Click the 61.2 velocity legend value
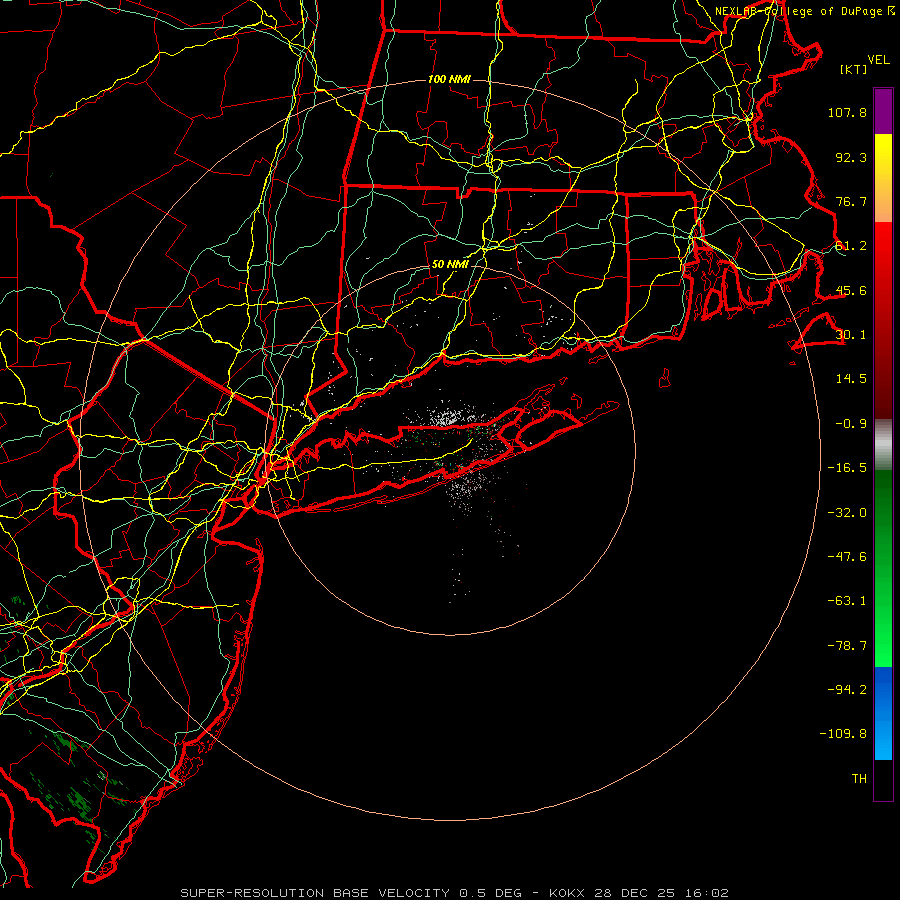The width and height of the screenshot is (900, 900). pos(851,246)
